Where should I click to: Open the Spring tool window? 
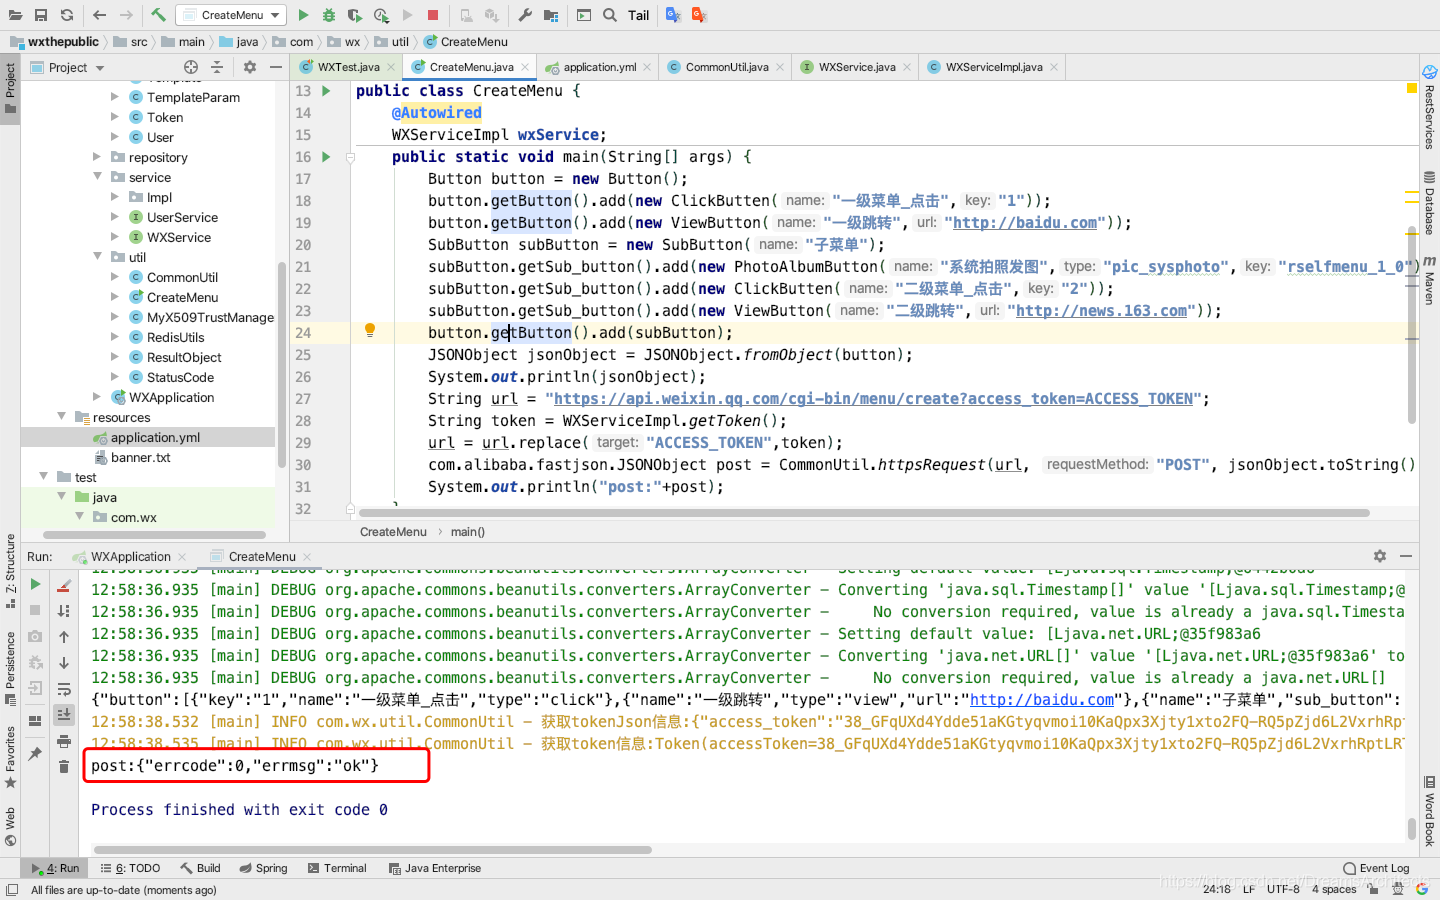[263, 868]
